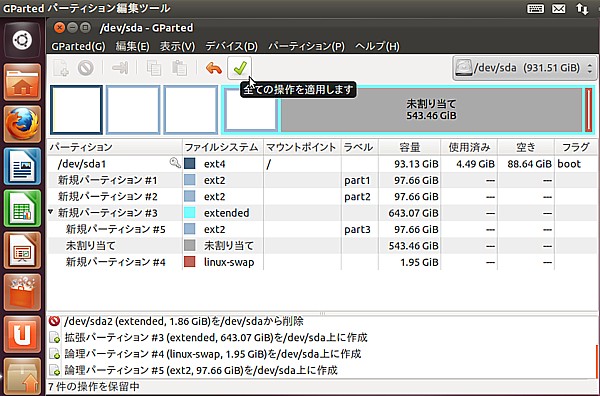This screenshot has height=396, width=600.
Task: Select the 新規パーティション #4 row
Action: 321,262
